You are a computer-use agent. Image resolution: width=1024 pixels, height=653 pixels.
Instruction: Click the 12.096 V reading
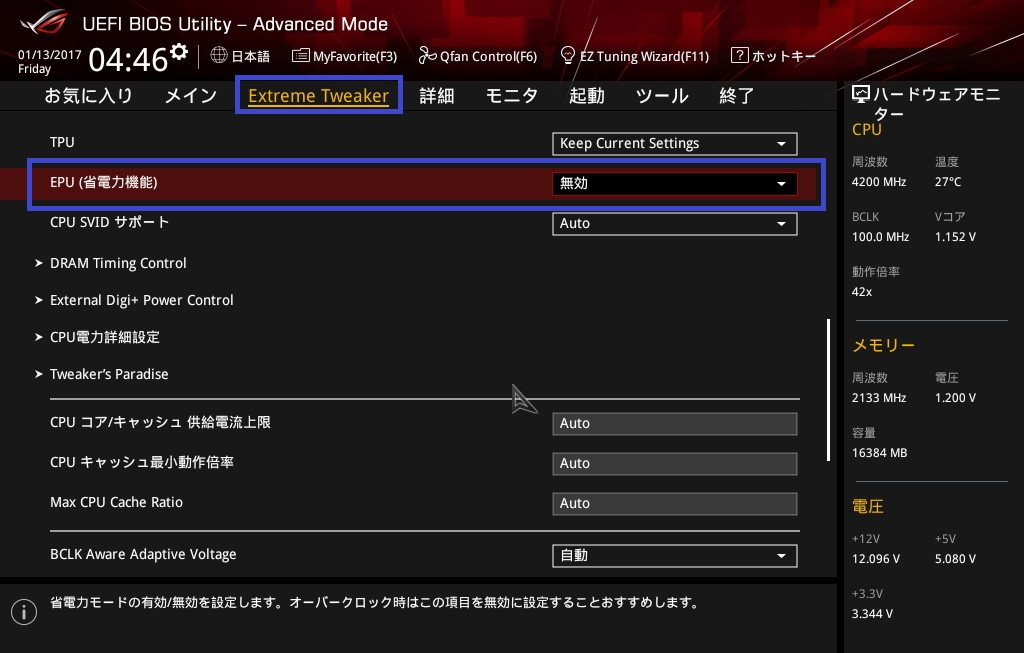(x=876, y=559)
